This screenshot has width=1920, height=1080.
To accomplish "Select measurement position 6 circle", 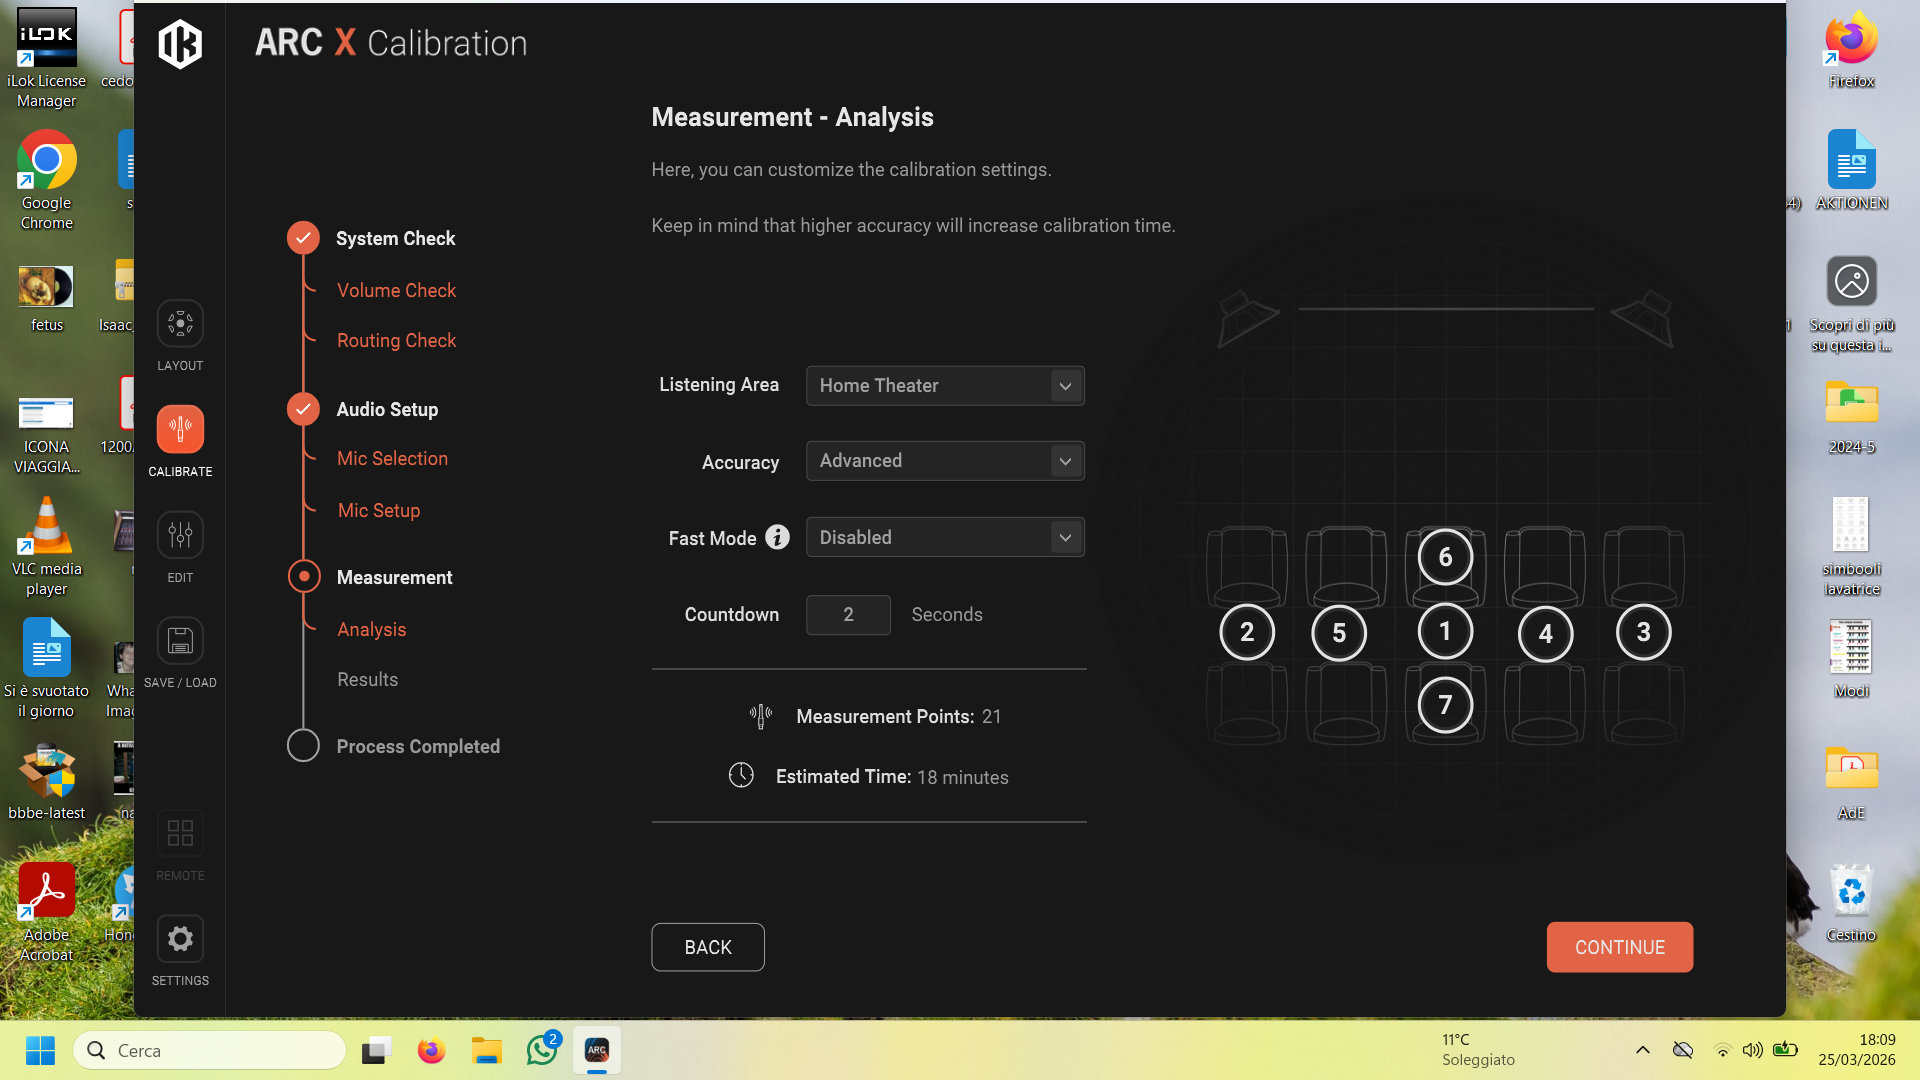I will [x=1445, y=557].
